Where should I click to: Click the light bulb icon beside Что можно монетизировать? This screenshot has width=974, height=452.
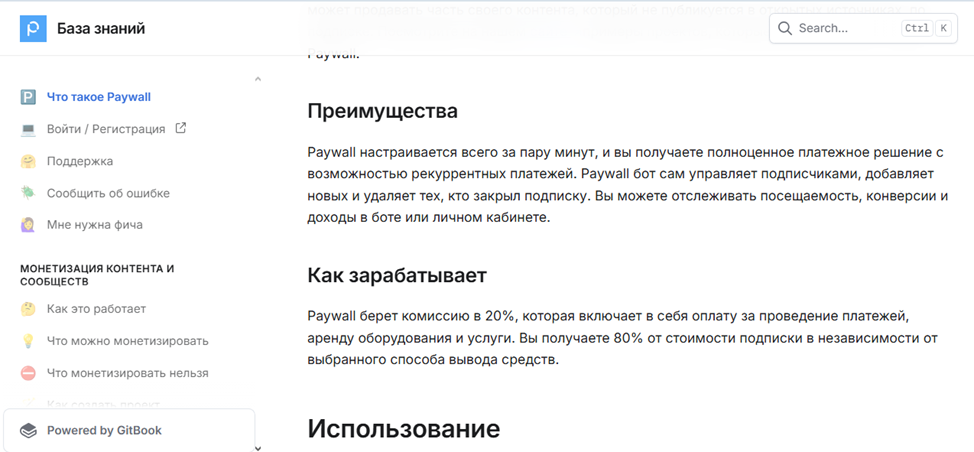tap(28, 341)
